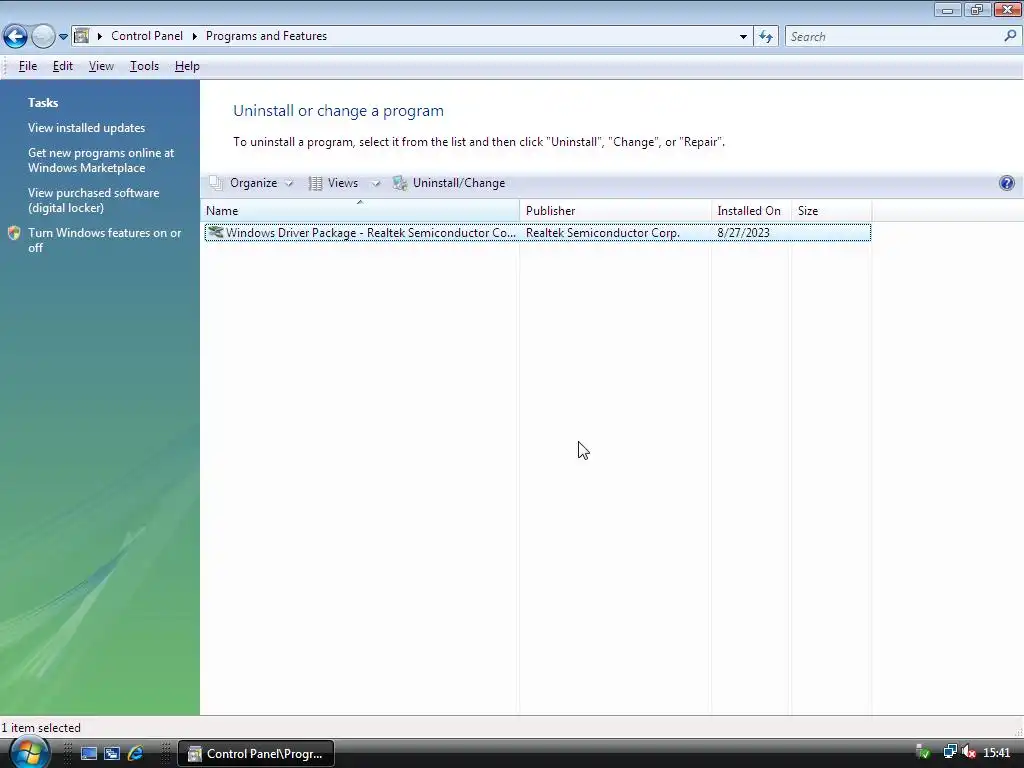Screen dimensions: 1024x768
Task: Click the 8/27/2023 installed date cell
Action: [x=743, y=232]
